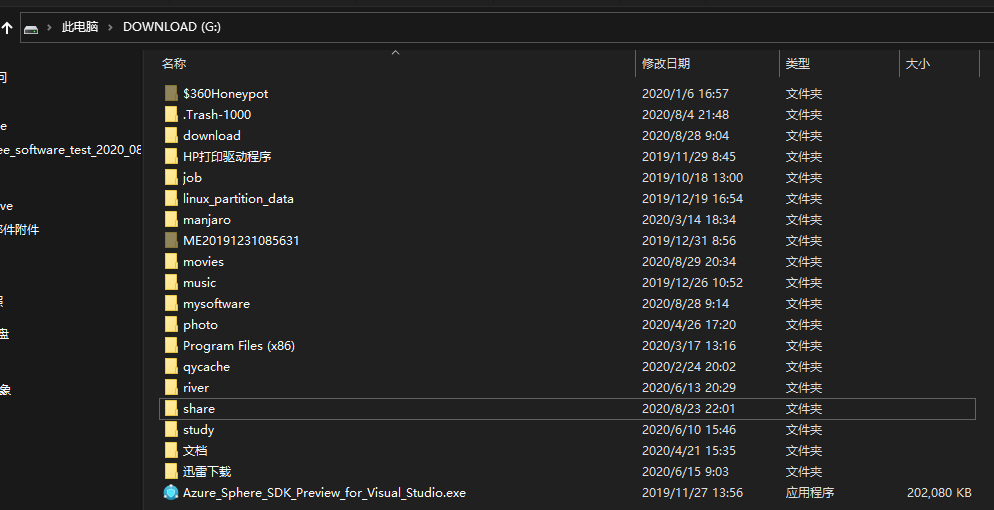The width and height of the screenshot is (994, 510).
Task: Click the manjaro folder icon
Action: (x=171, y=220)
